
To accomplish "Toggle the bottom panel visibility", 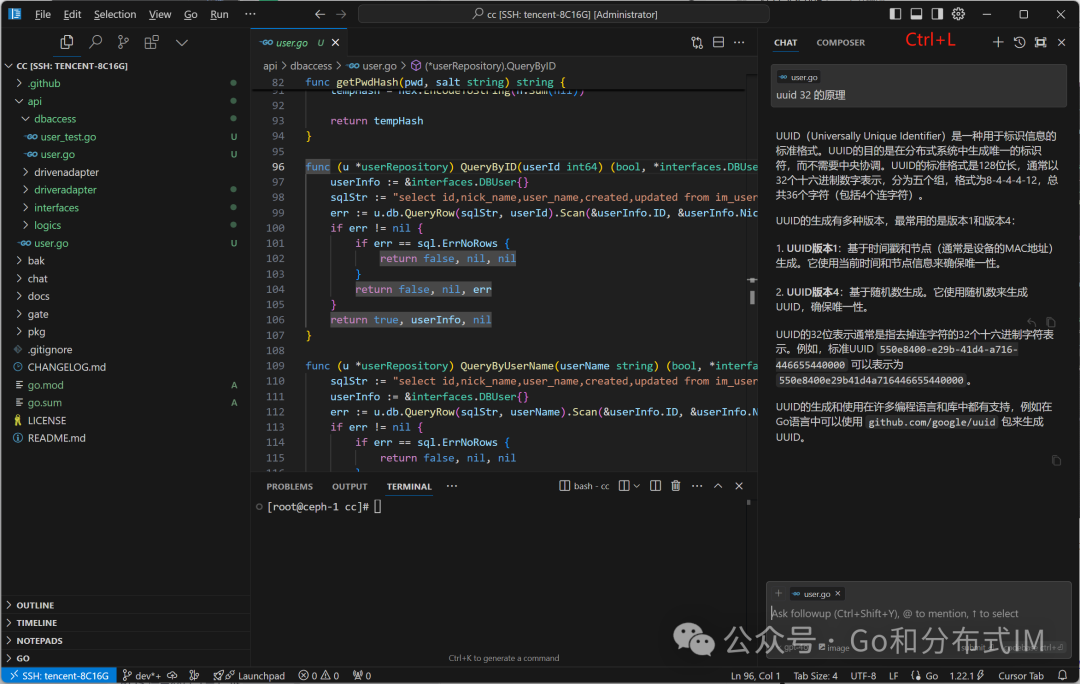I will coord(915,14).
